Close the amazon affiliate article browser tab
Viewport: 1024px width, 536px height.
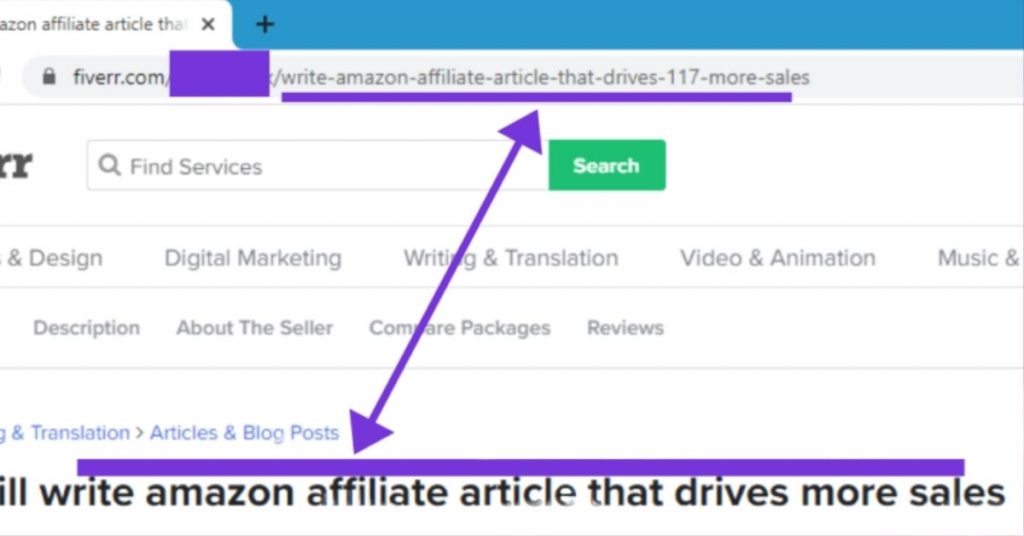coord(208,25)
